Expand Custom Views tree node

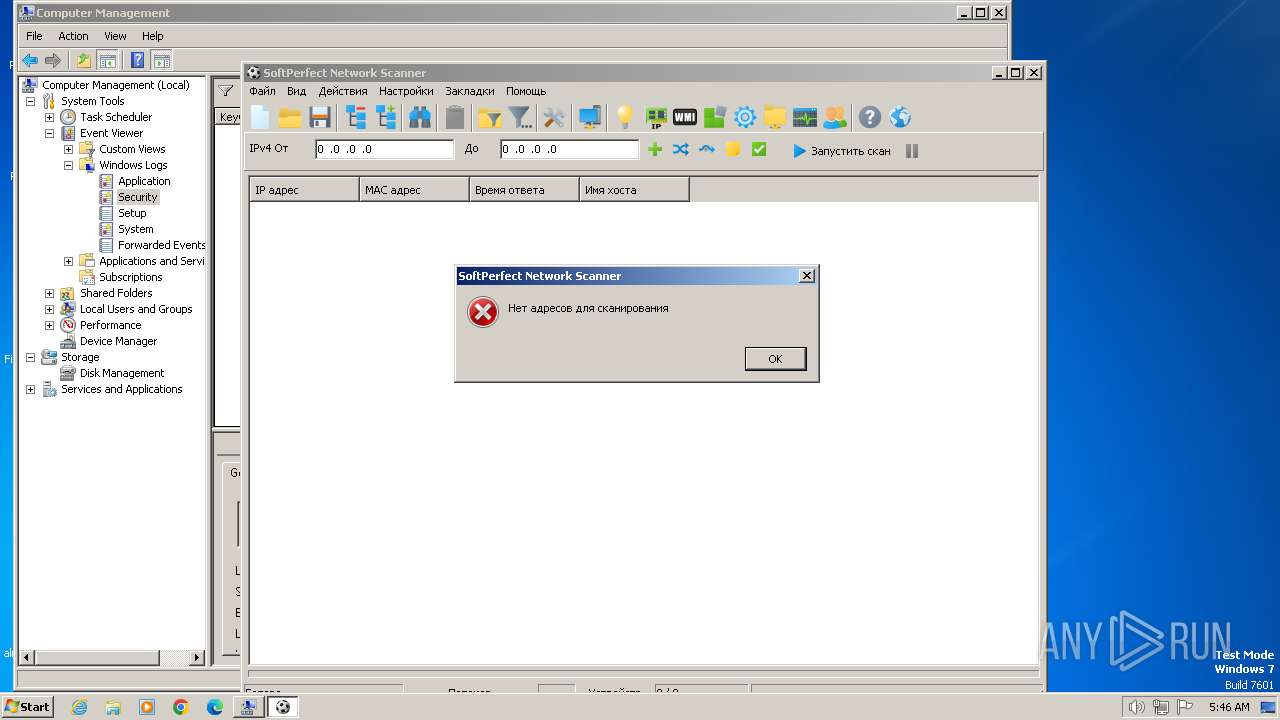pyautogui.click(x=68, y=149)
